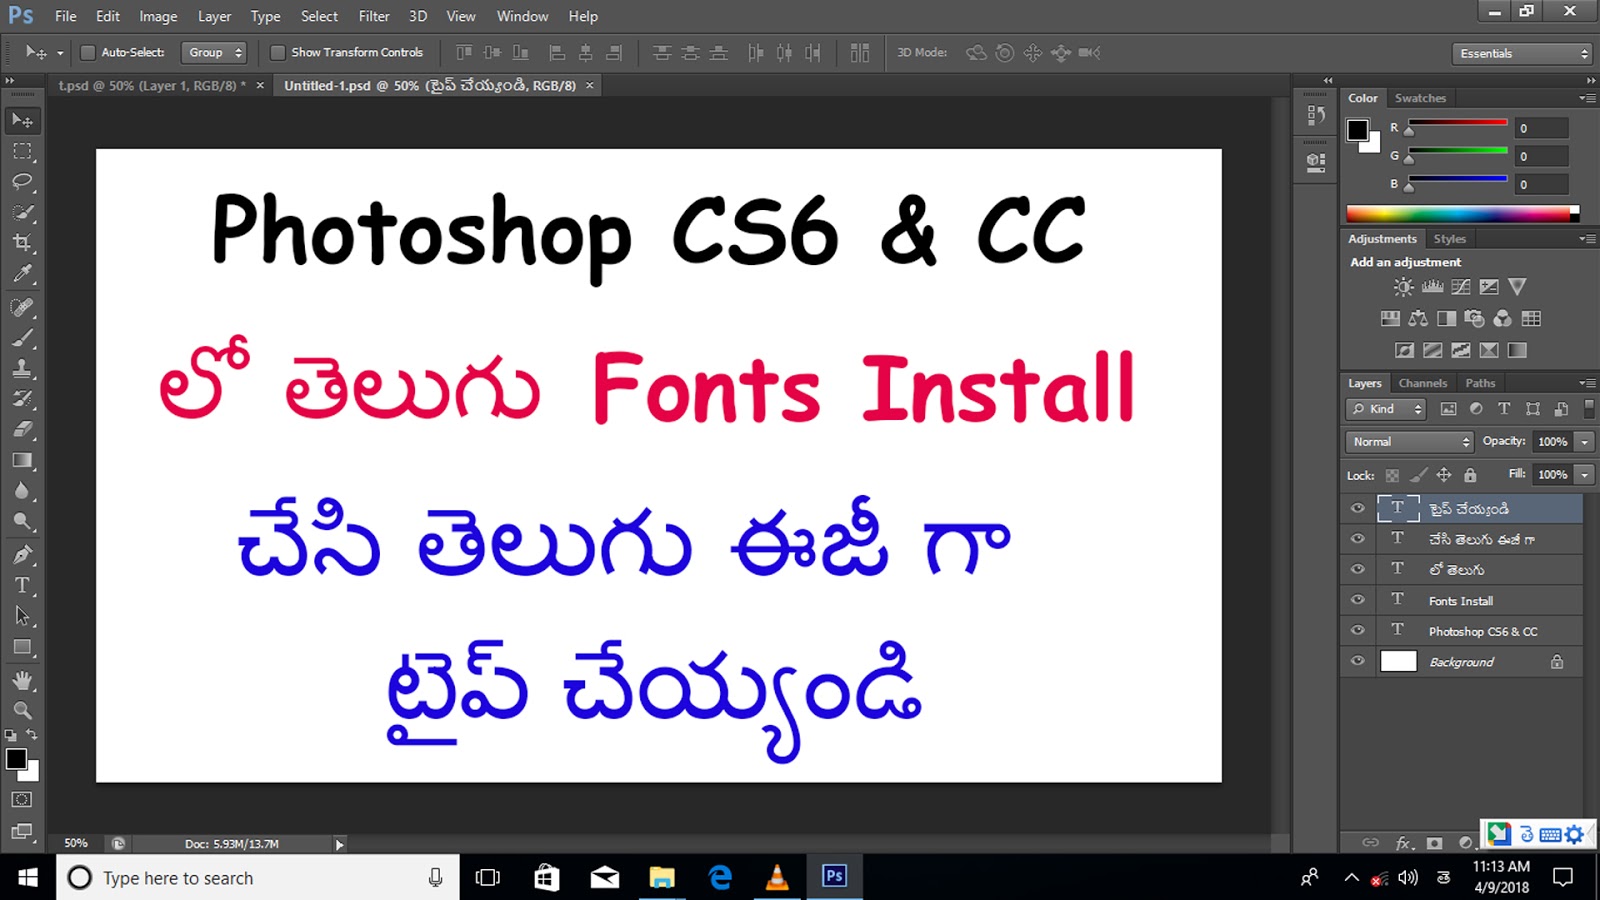The image size is (1600, 900).
Task: Select the Path Selection tool
Action: click(22, 616)
